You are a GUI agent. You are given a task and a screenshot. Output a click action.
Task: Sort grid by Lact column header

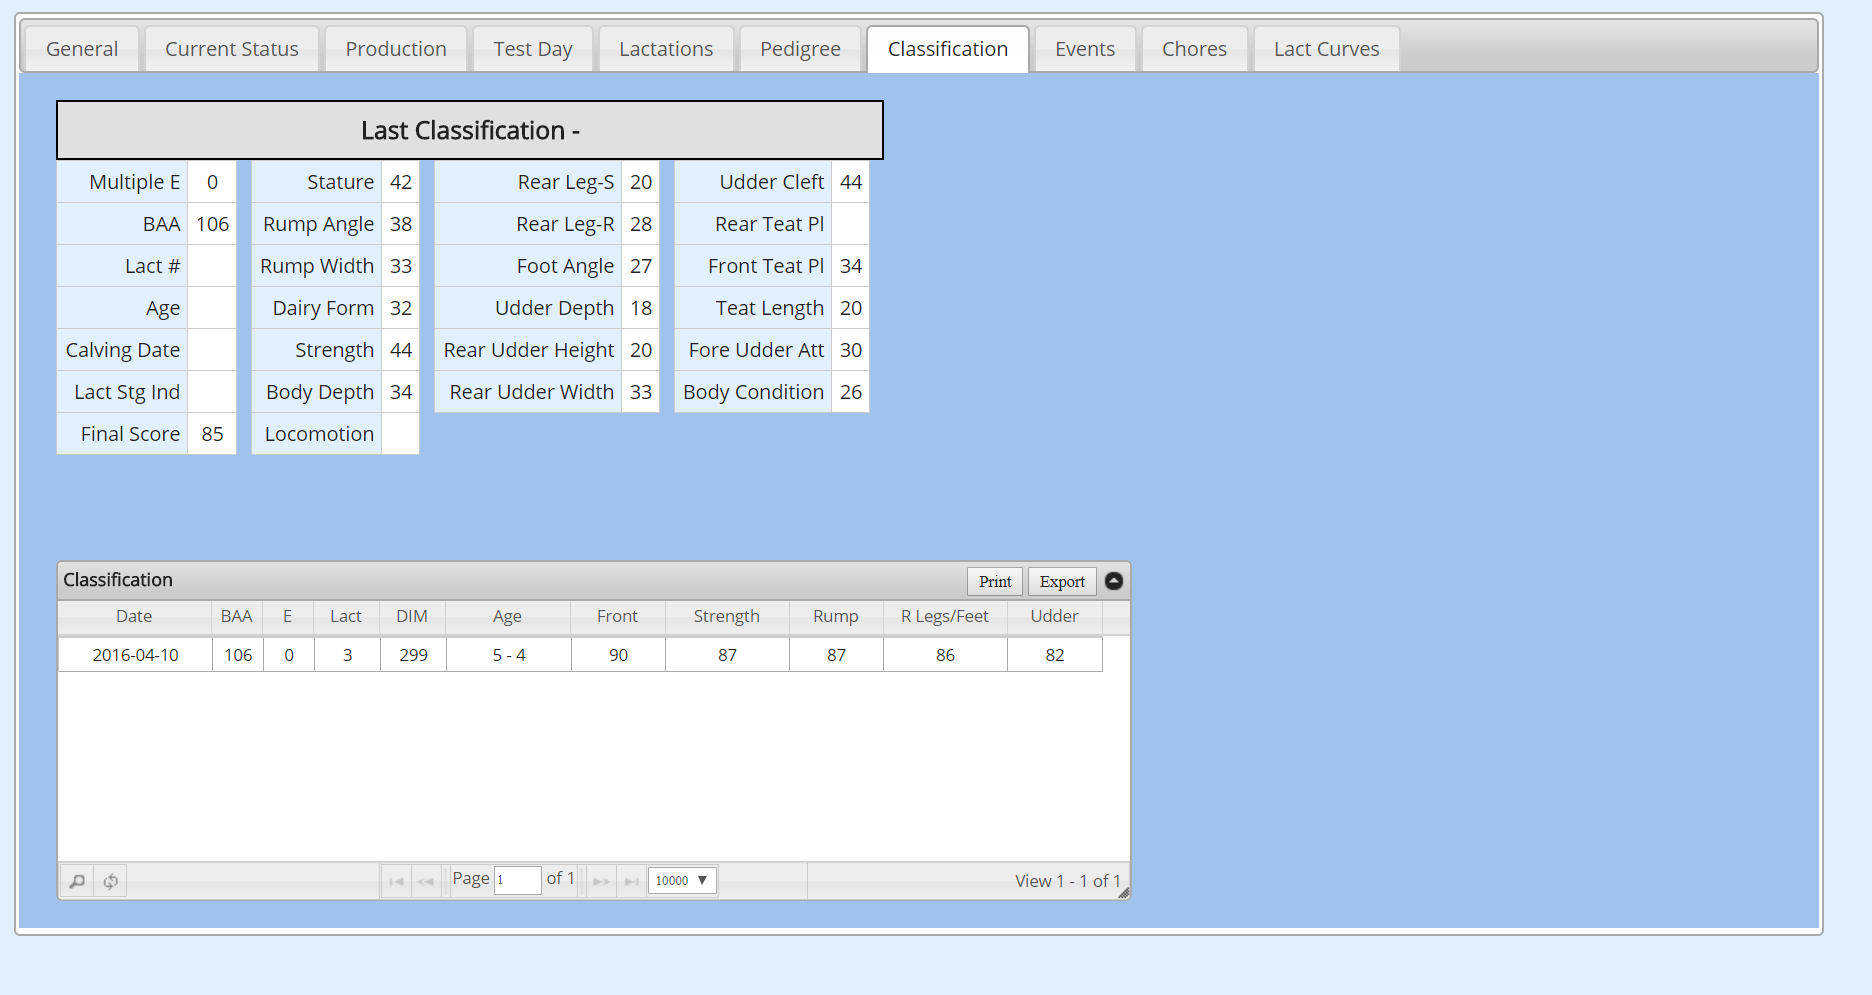(346, 617)
